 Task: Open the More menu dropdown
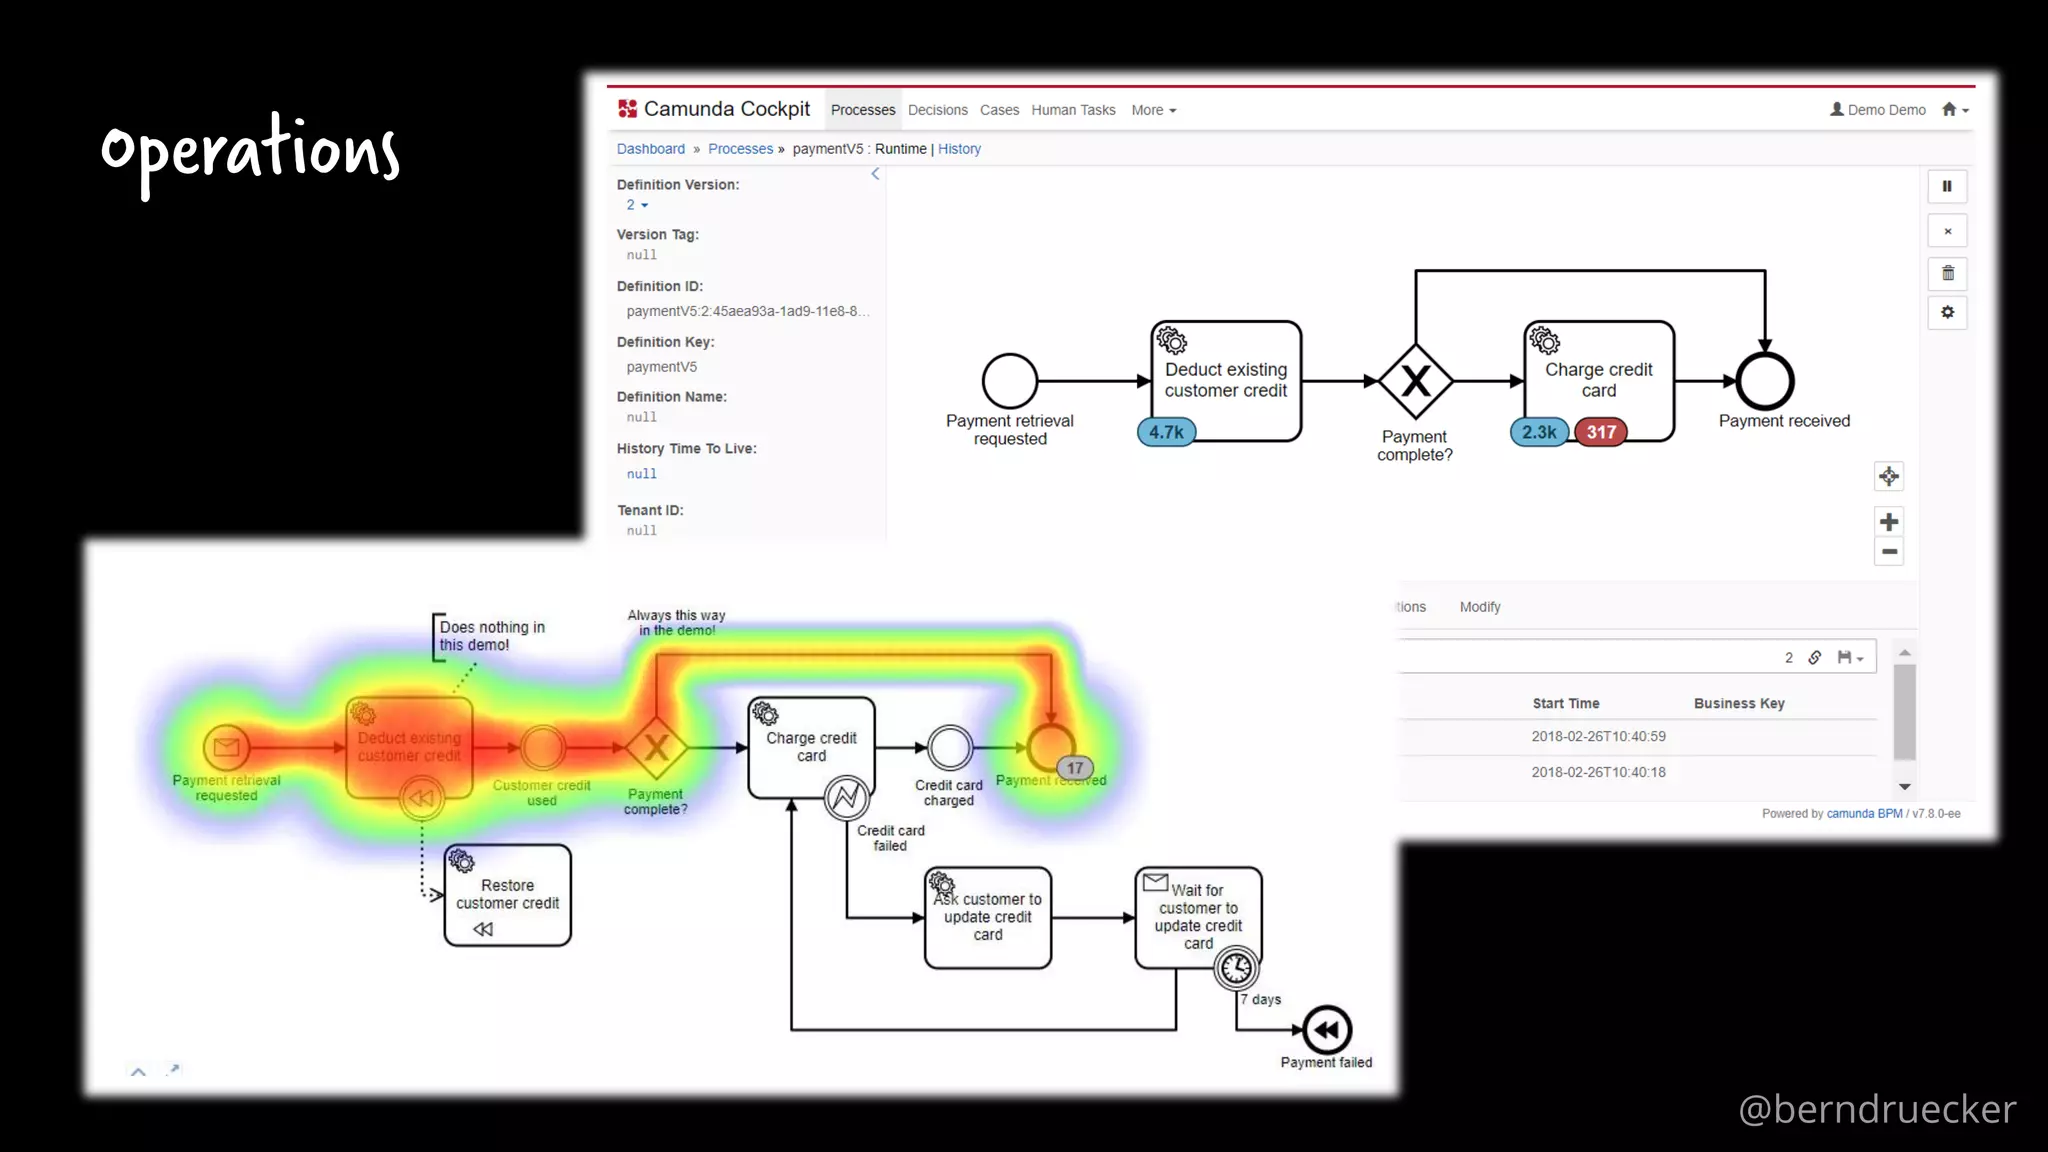tap(1153, 110)
